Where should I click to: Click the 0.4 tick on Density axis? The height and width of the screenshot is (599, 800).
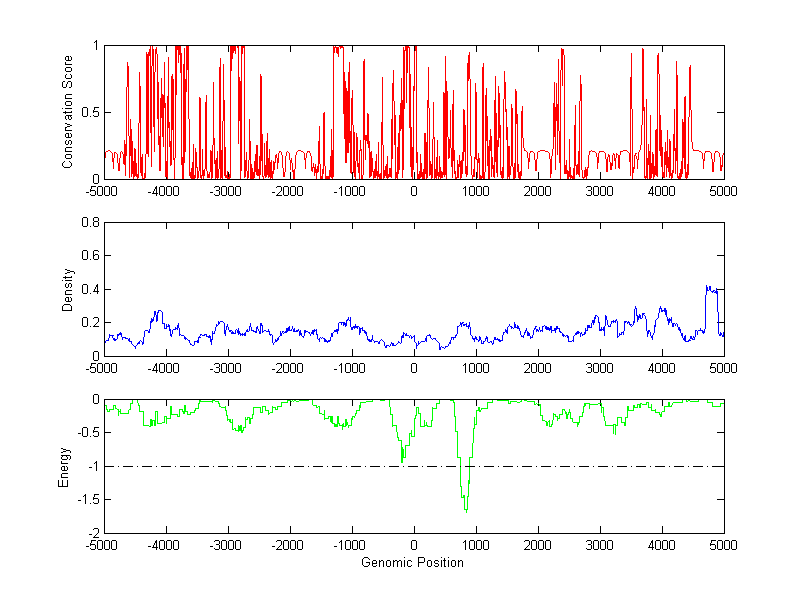tap(89, 289)
